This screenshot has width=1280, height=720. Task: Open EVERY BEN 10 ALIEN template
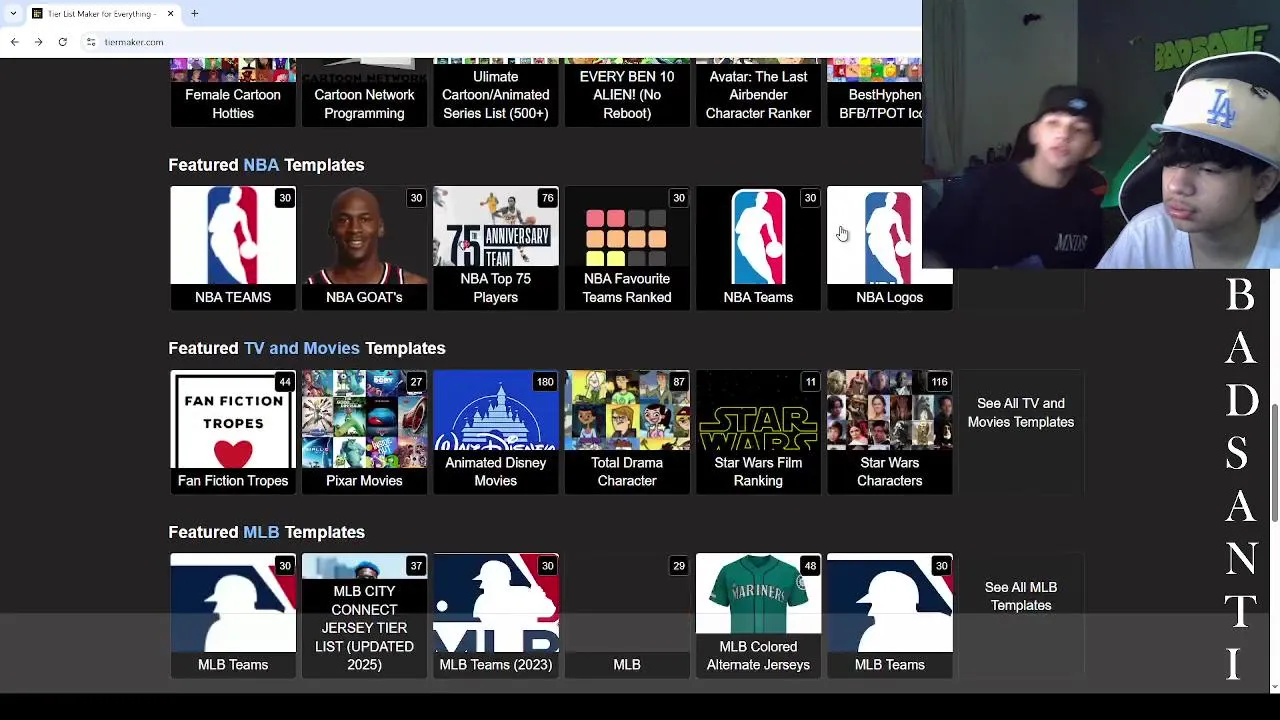tap(627, 92)
